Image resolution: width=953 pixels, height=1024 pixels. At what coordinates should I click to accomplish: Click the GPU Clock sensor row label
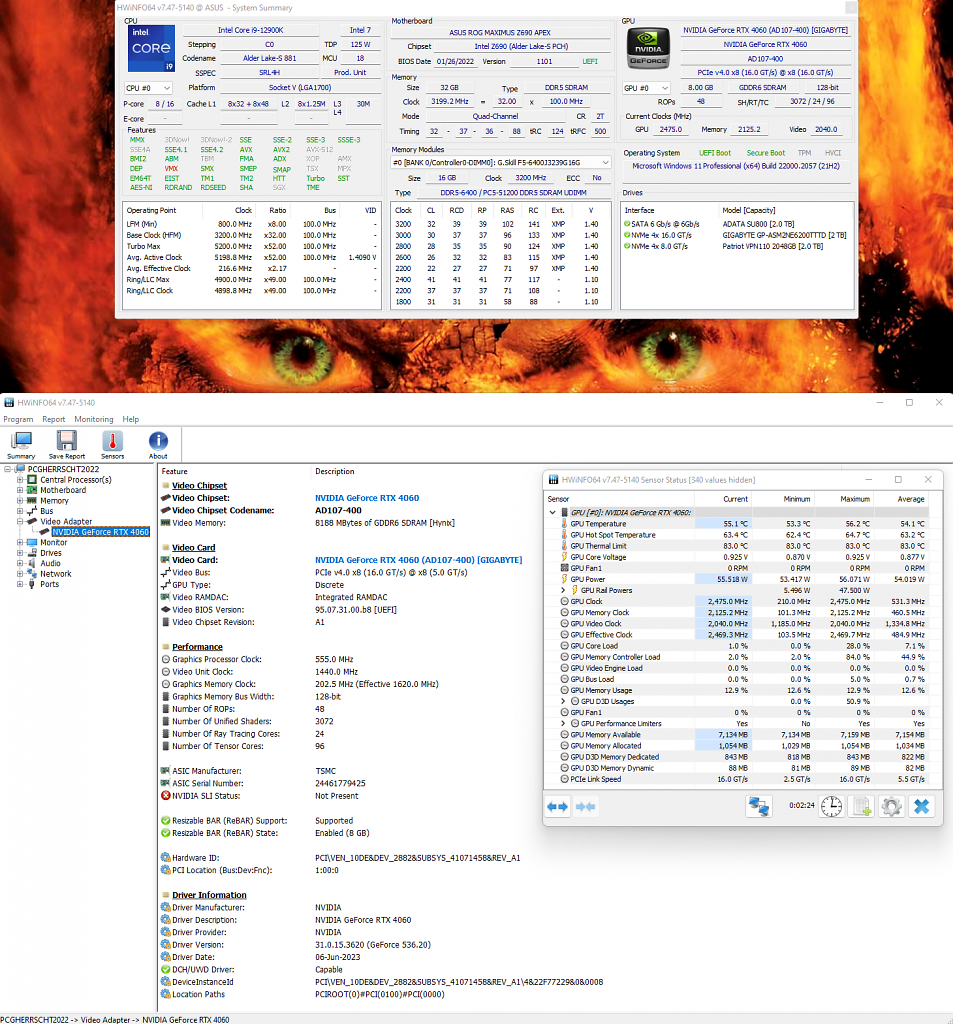(587, 601)
